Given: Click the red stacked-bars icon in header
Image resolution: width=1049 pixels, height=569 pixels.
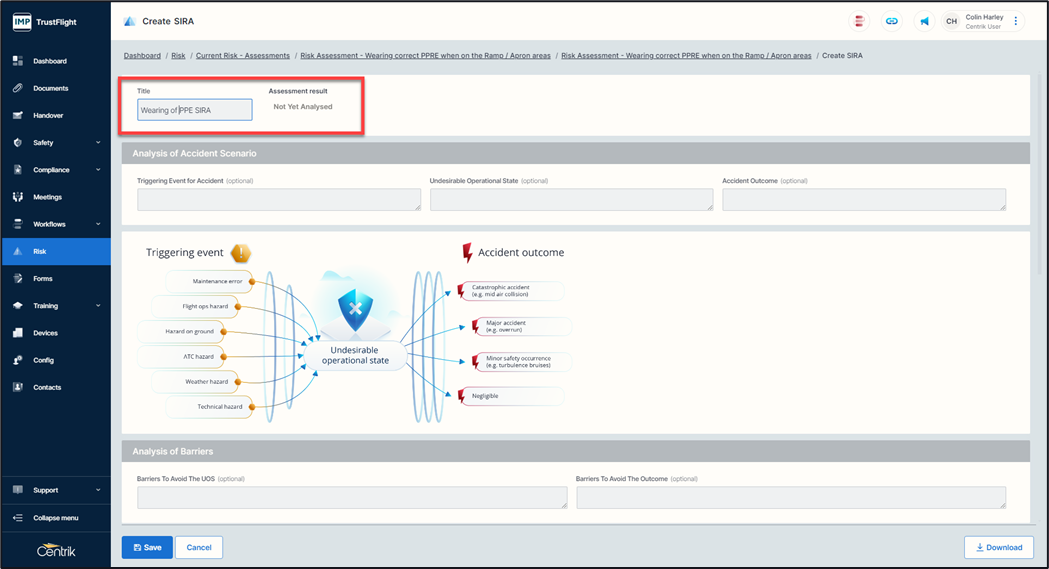Looking at the screenshot, I should pyautogui.click(x=859, y=21).
